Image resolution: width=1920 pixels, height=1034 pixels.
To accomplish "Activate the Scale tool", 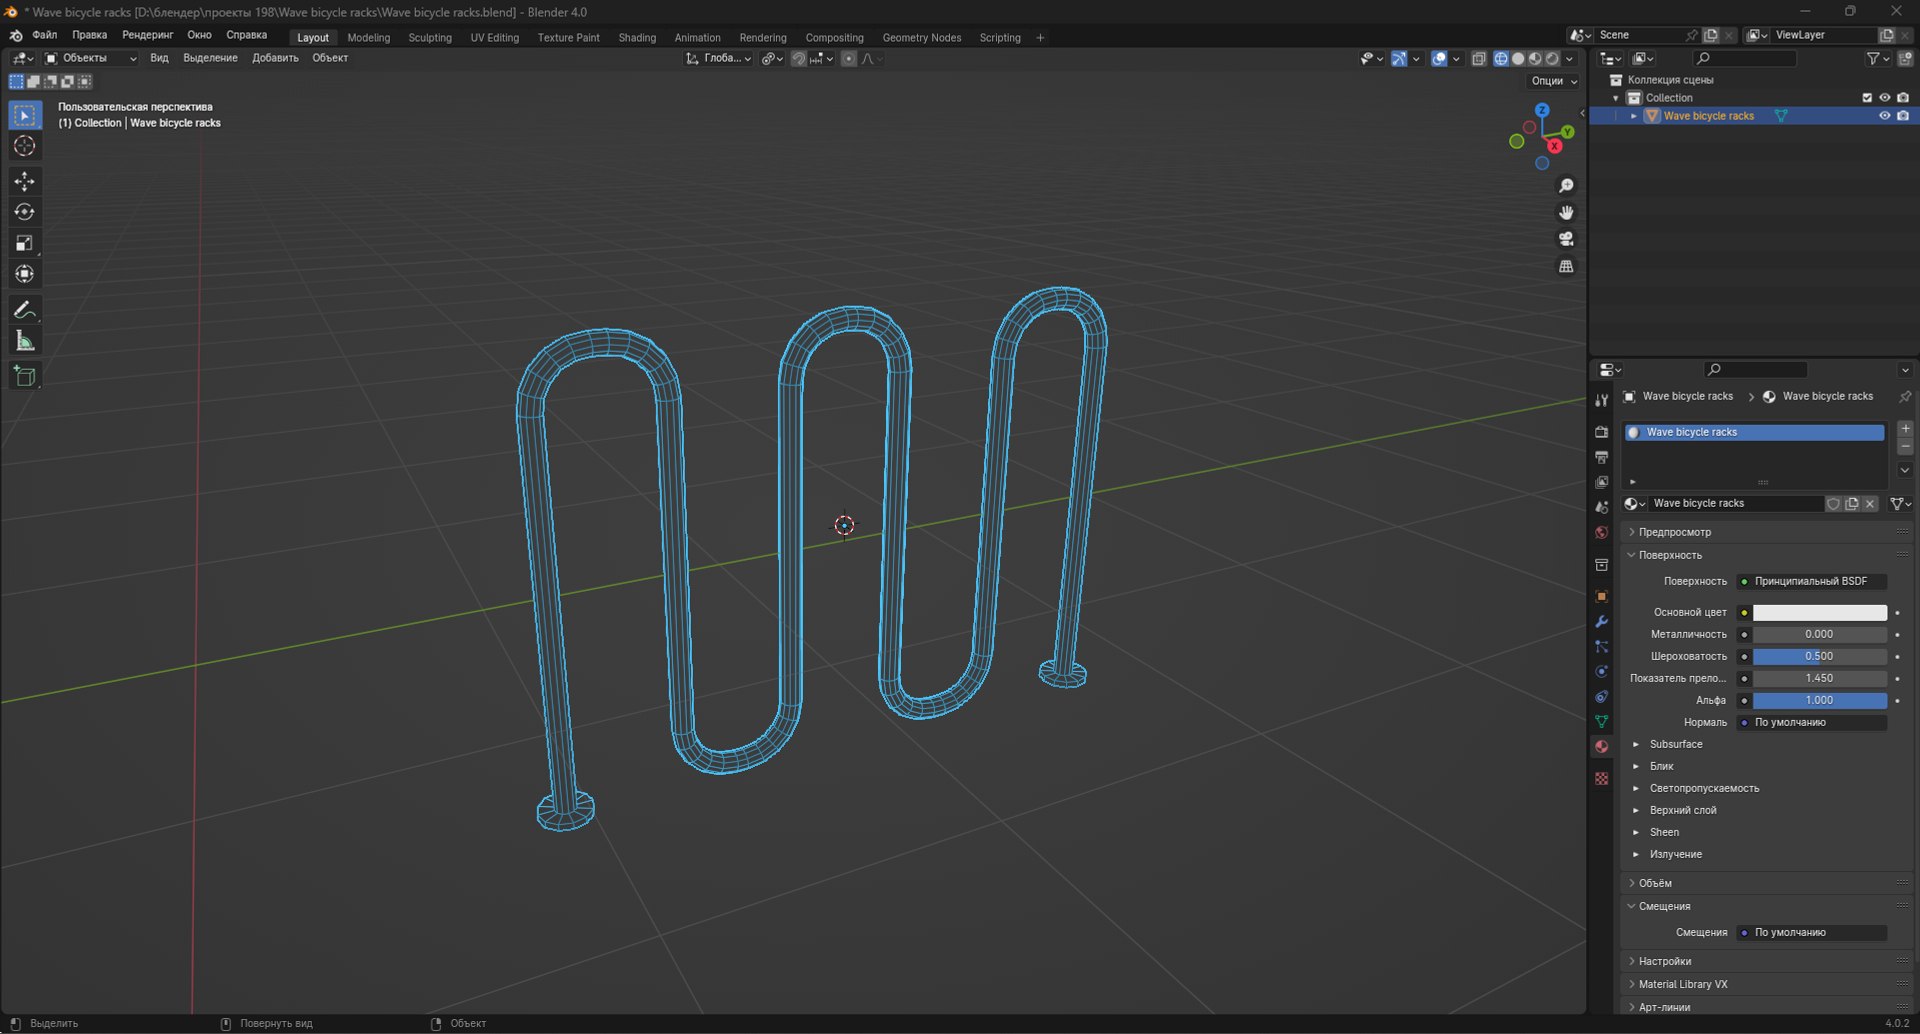I will (x=25, y=243).
